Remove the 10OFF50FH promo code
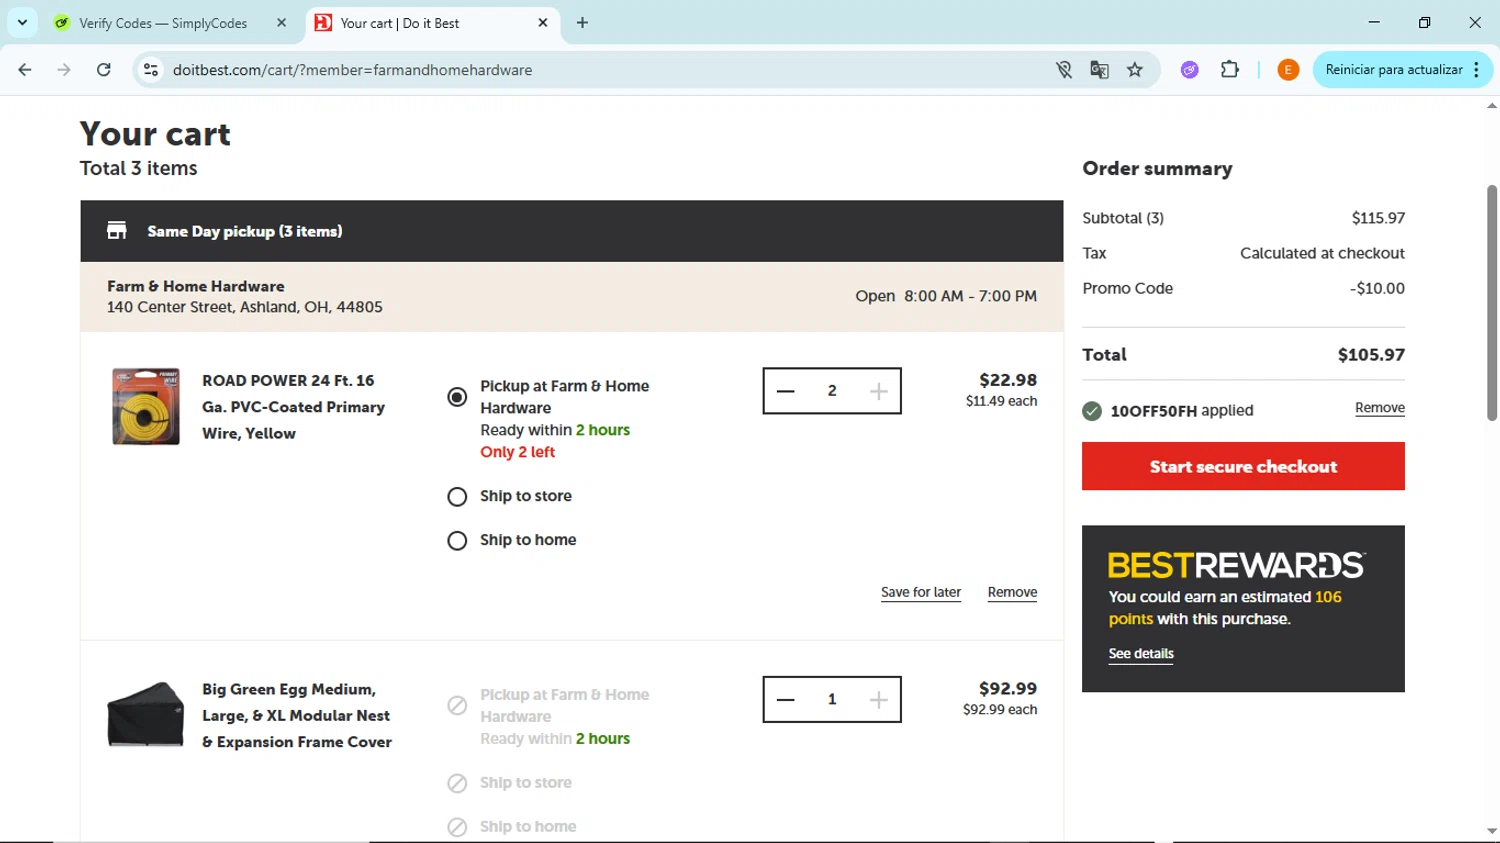The image size is (1500, 843). coord(1380,408)
